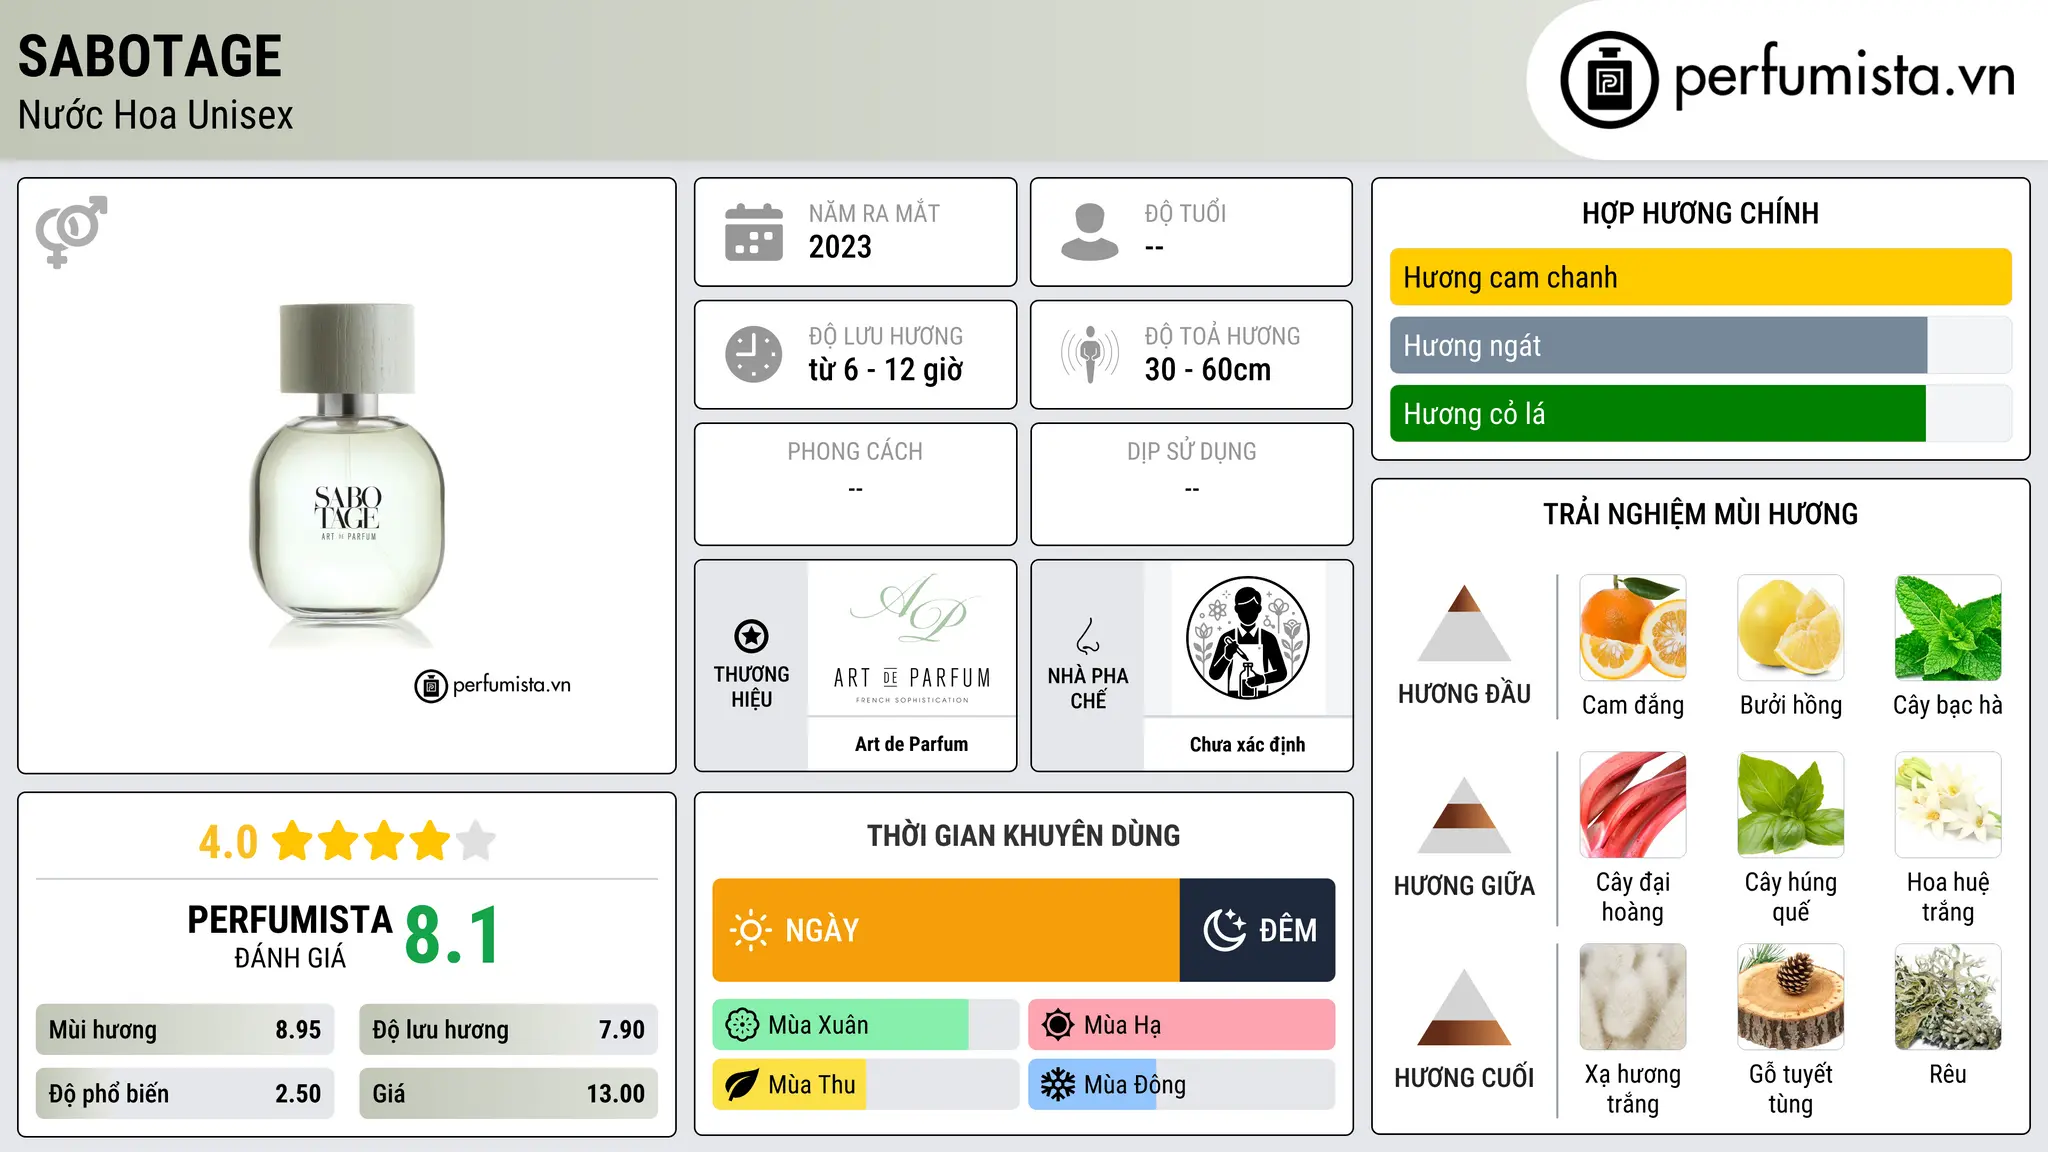
Task: Click the Hương cuối pyramid icon
Action: tap(1464, 1007)
